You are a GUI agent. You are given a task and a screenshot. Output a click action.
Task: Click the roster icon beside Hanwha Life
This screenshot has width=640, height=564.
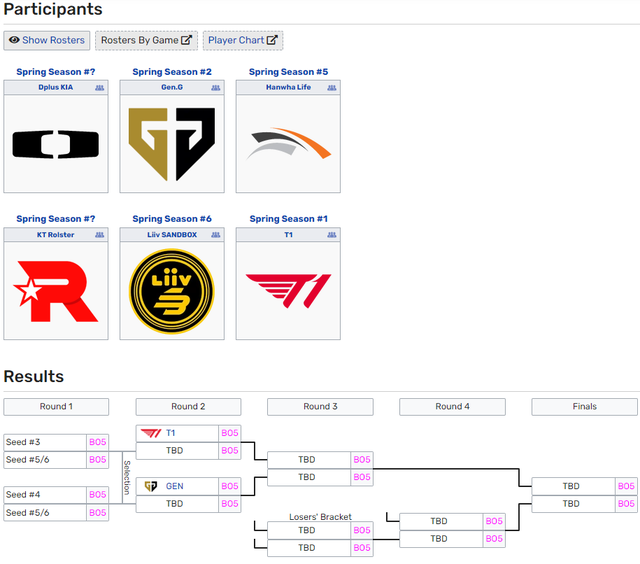click(332, 88)
